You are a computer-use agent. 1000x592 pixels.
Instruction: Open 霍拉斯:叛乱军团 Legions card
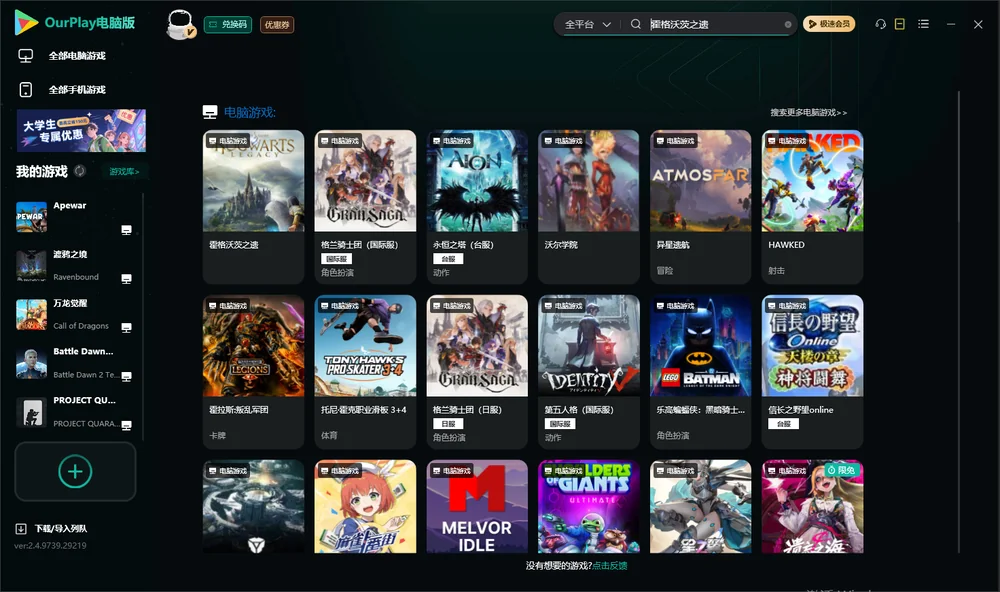click(x=253, y=371)
